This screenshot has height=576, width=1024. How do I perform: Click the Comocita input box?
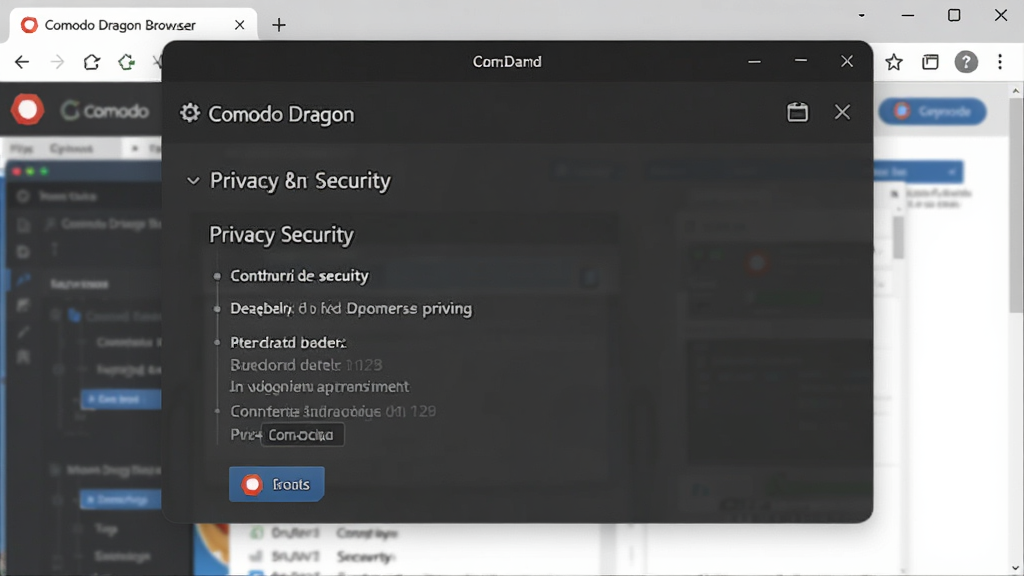coord(302,435)
